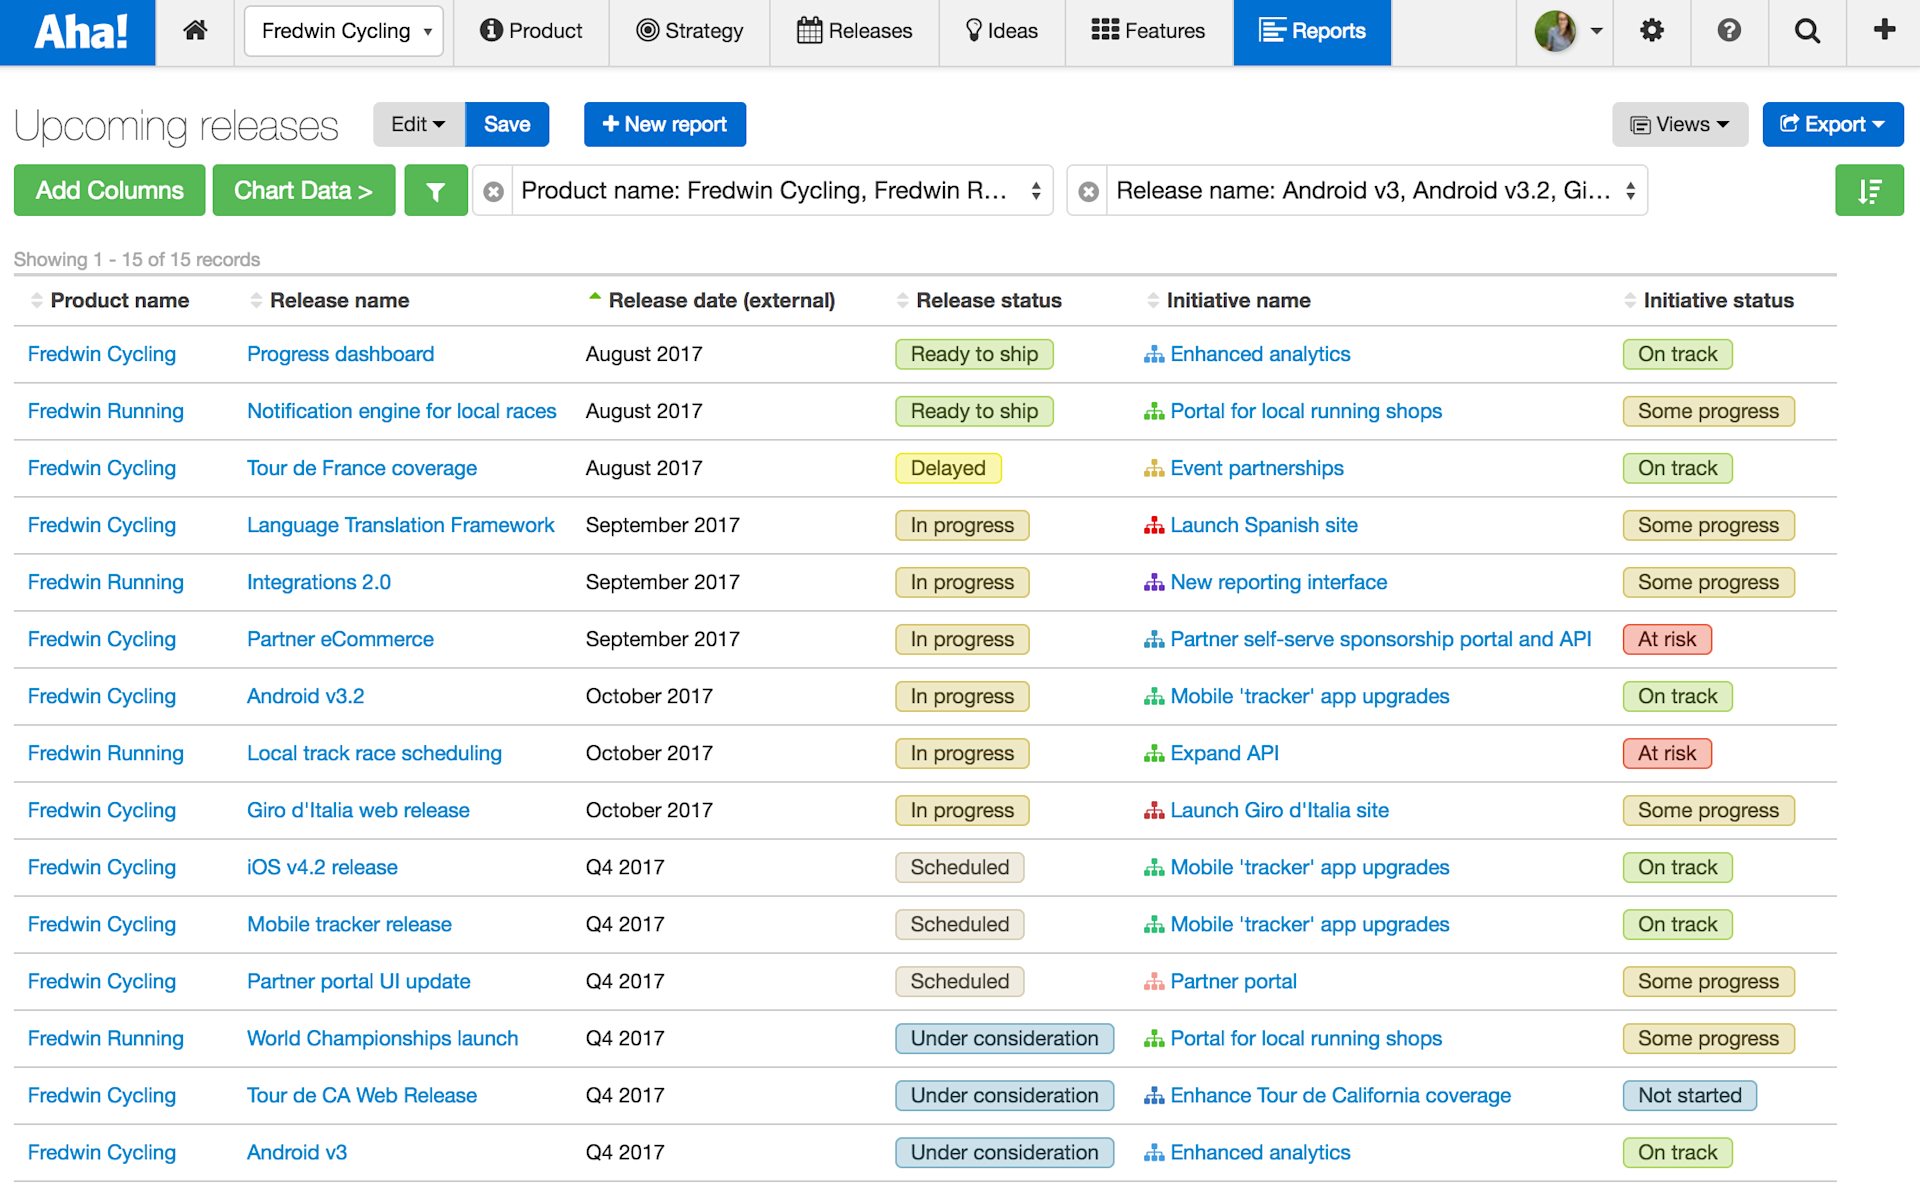
Task: Open the Fredwin Cycling product selector
Action: [343, 31]
